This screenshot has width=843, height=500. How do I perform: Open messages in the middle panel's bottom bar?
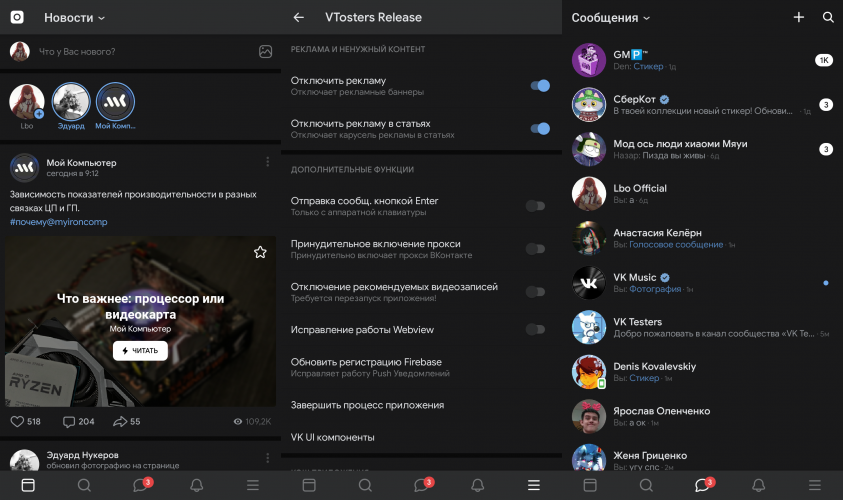pyautogui.click(x=422, y=485)
